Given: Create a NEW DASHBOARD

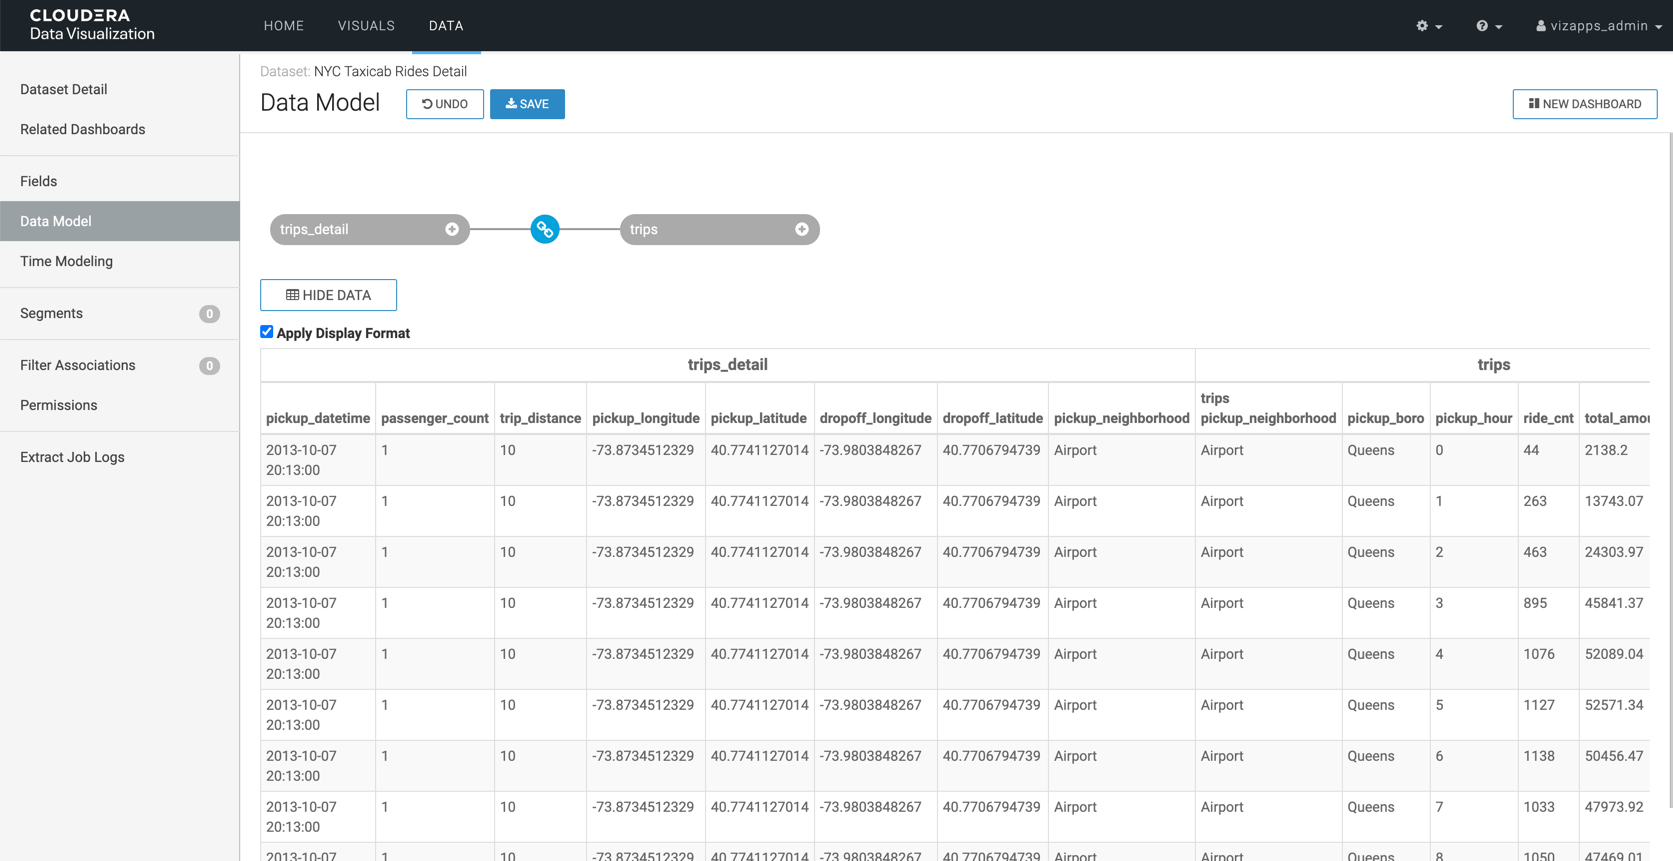Looking at the screenshot, I should (1584, 104).
